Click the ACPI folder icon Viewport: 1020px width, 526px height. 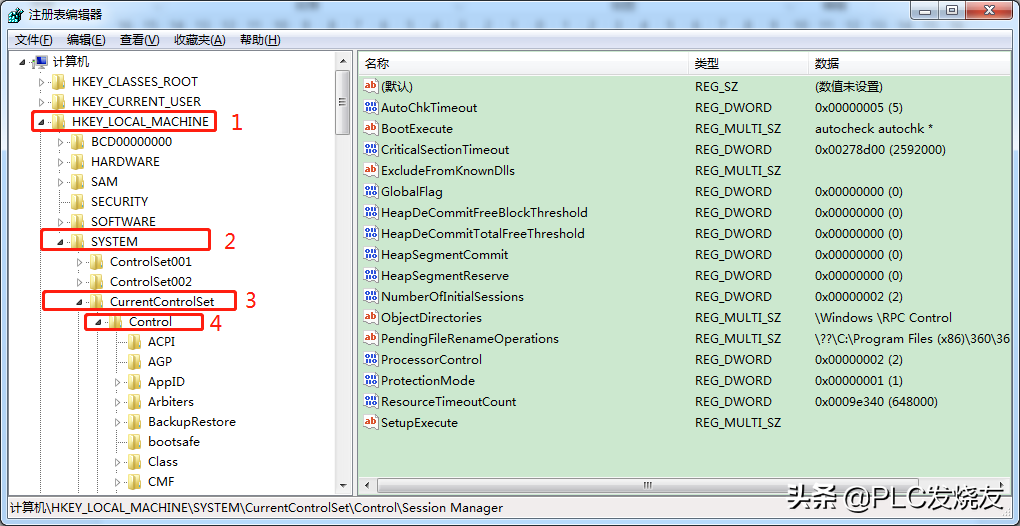pos(135,342)
